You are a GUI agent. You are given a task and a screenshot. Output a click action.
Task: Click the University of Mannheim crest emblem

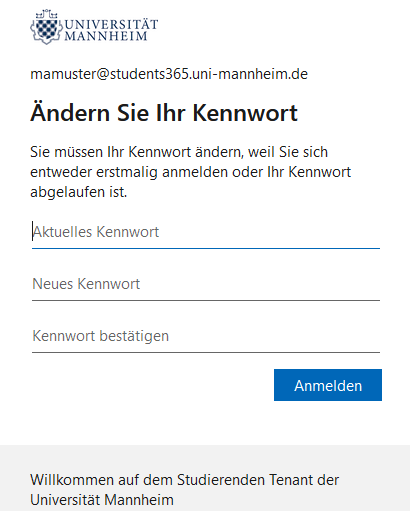pyautogui.click(x=46, y=27)
